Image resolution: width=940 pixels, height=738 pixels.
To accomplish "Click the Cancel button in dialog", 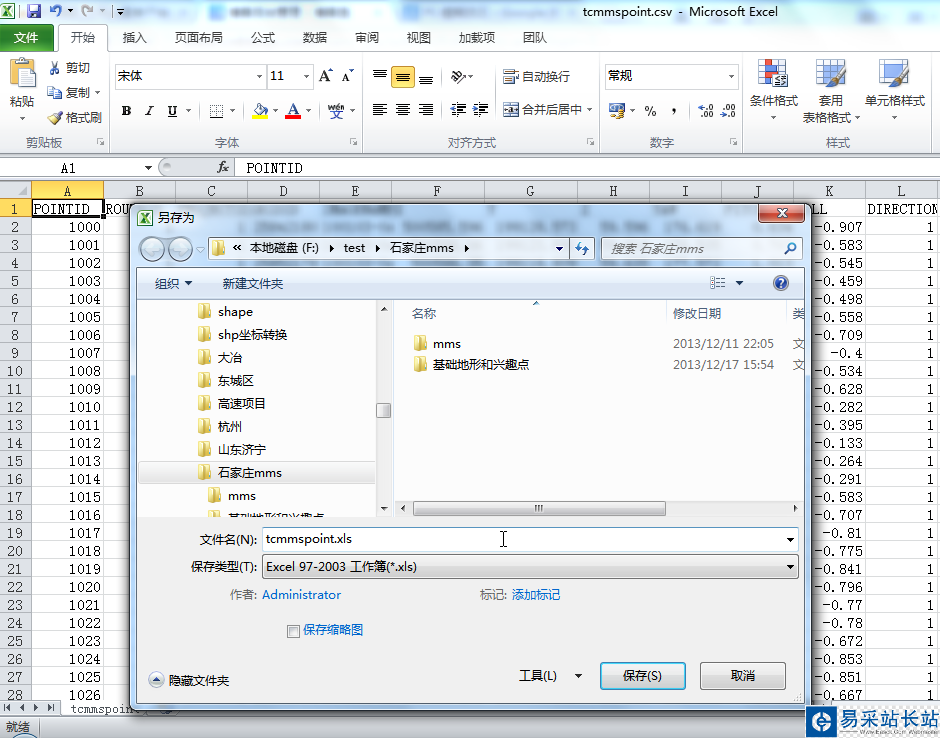I will (743, 676).
